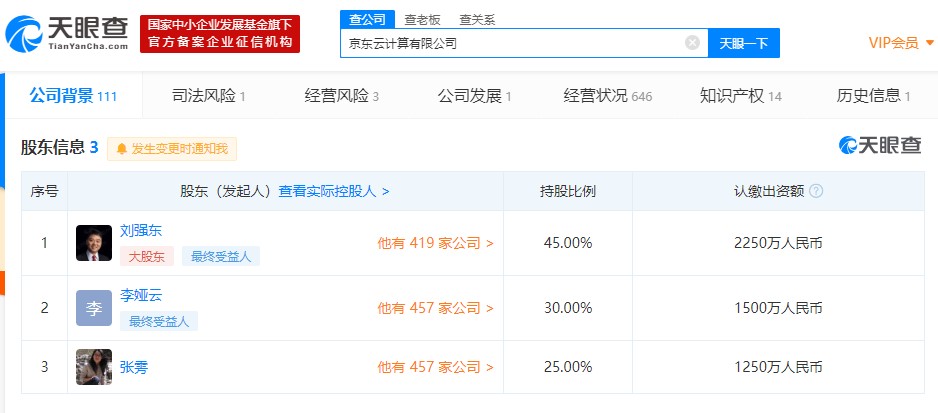Screen dimensions: 938x413
Task: Click the 天眼一下 search button
Action: [744, 43]
